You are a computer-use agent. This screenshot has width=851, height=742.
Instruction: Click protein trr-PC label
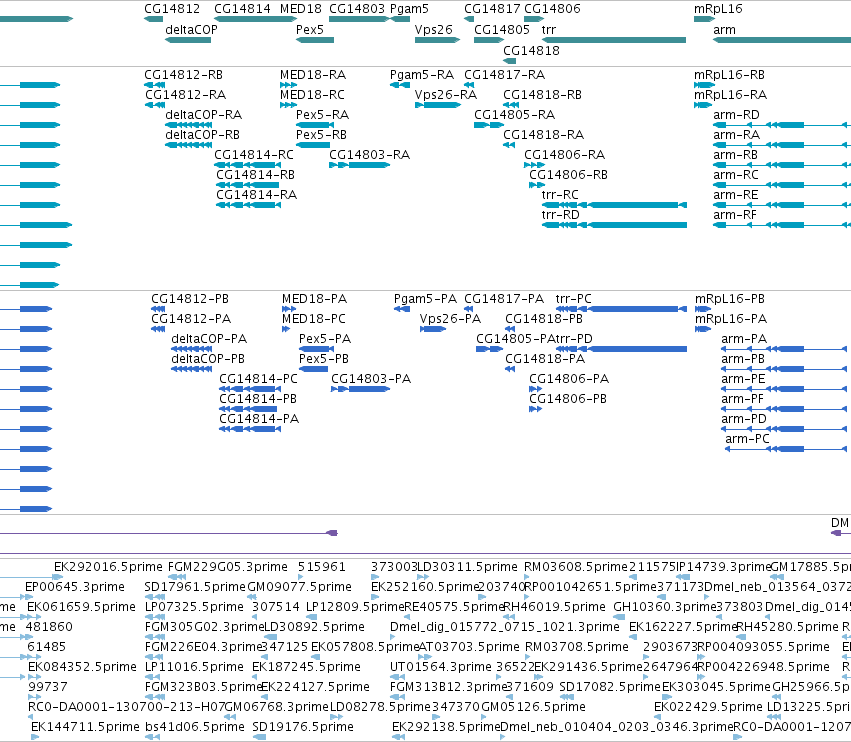pyautogui.click(x=573, y=299)
